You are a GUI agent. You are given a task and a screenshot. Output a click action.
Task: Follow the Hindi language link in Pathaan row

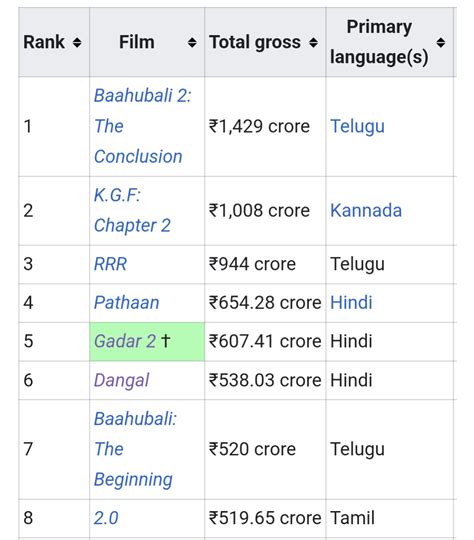[x=351, y=303]
